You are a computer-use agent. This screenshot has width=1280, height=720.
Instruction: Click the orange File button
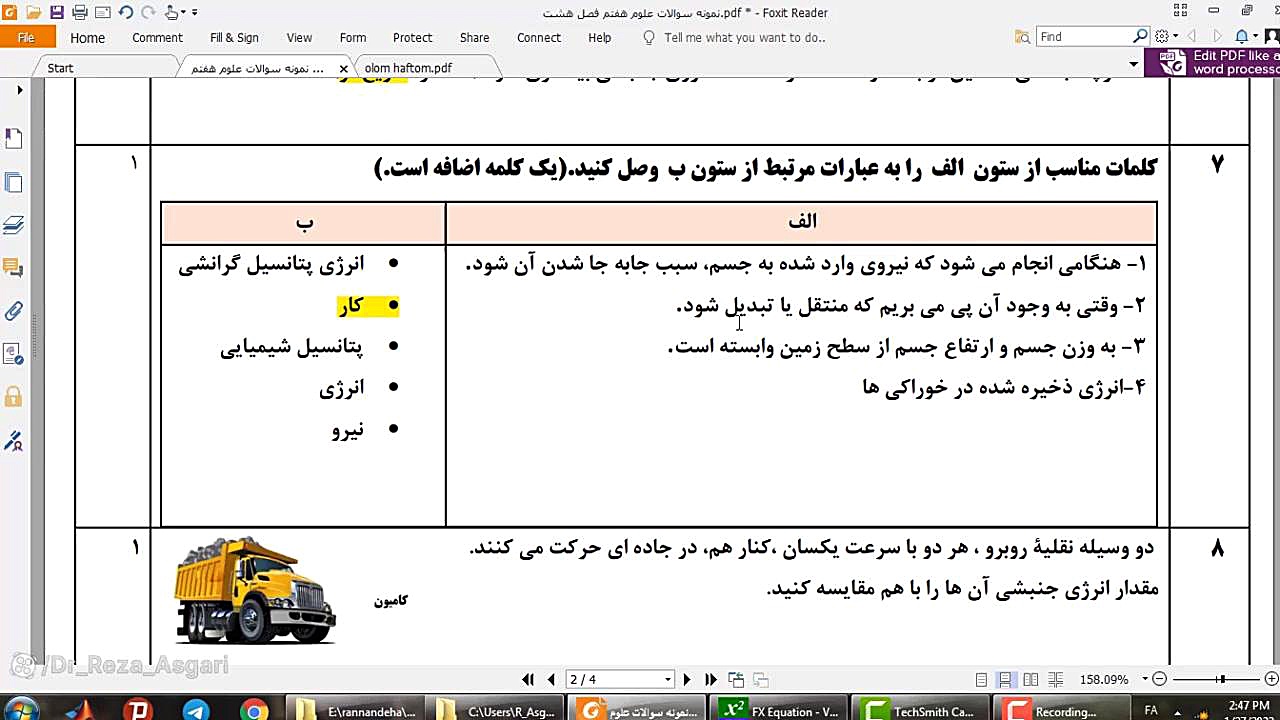pos(27,38)
